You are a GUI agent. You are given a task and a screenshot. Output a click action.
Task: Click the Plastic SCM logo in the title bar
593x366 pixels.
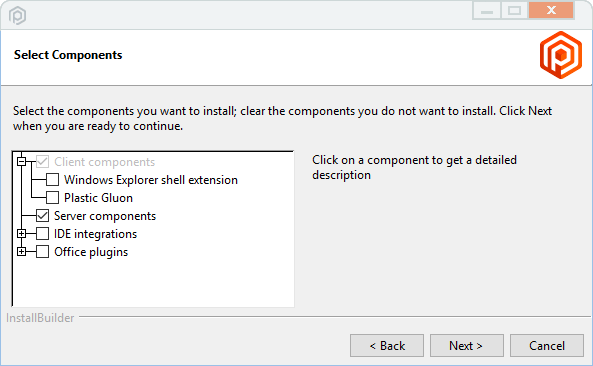coord(17,16)
